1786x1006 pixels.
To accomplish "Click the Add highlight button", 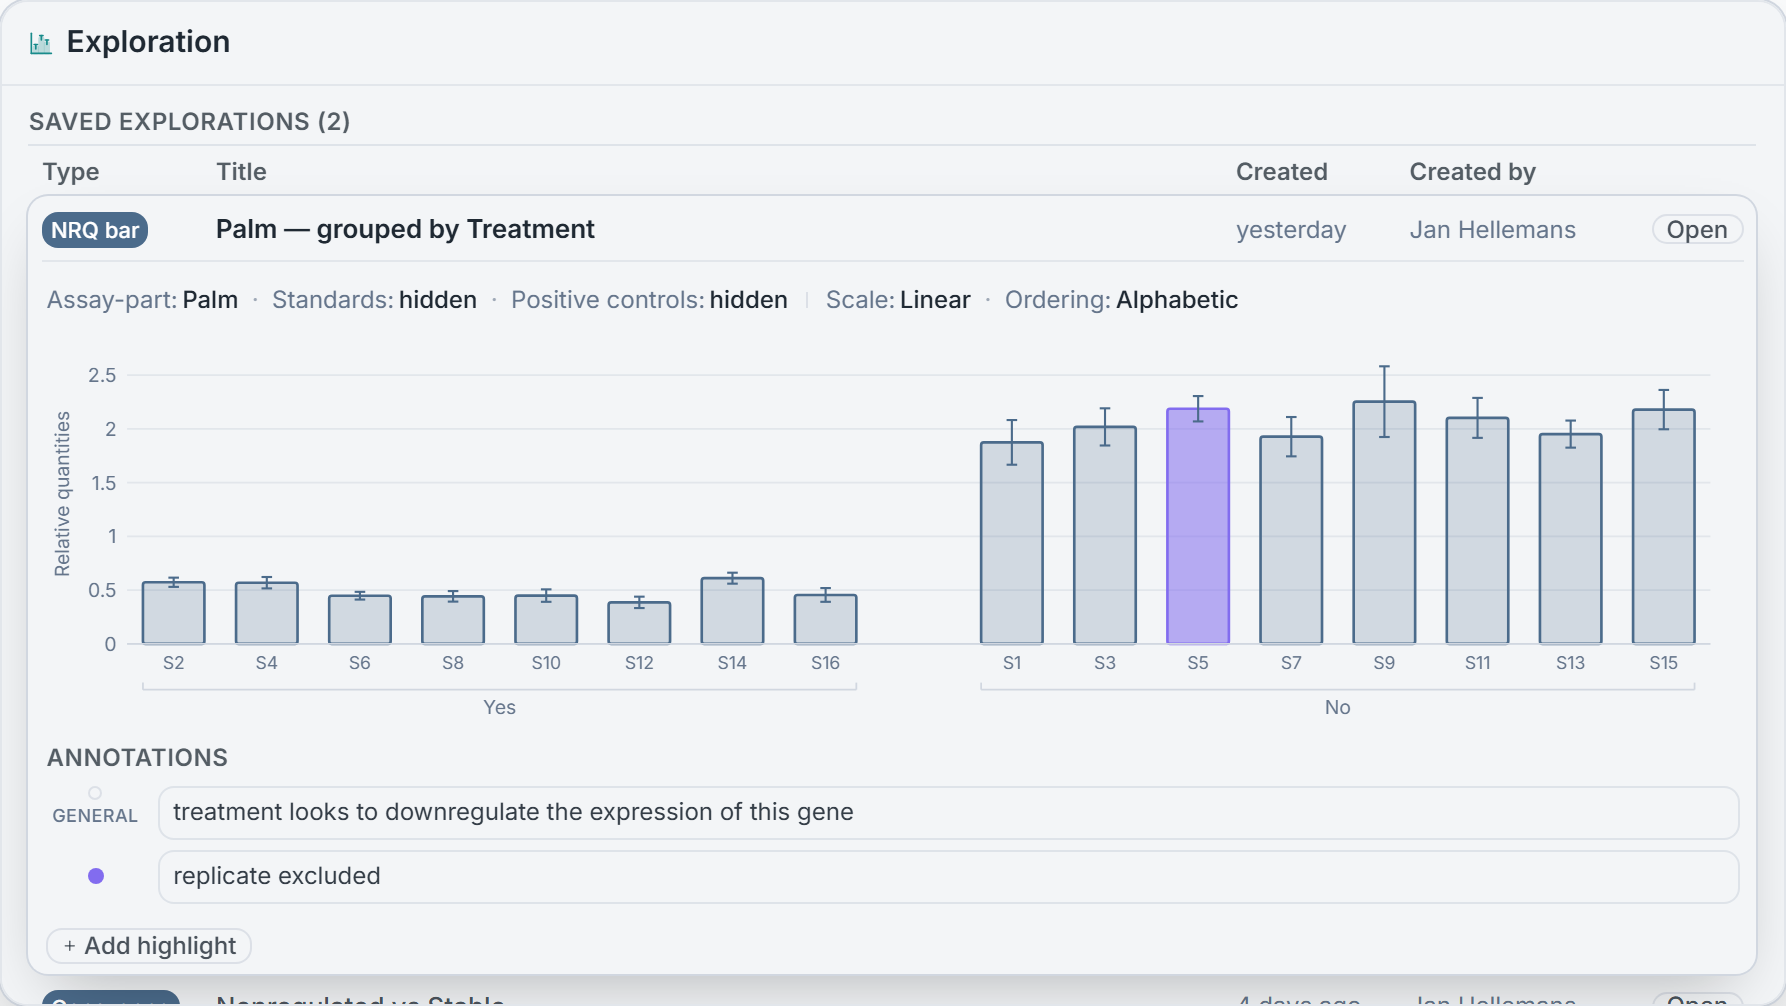I will coord(149,946).
